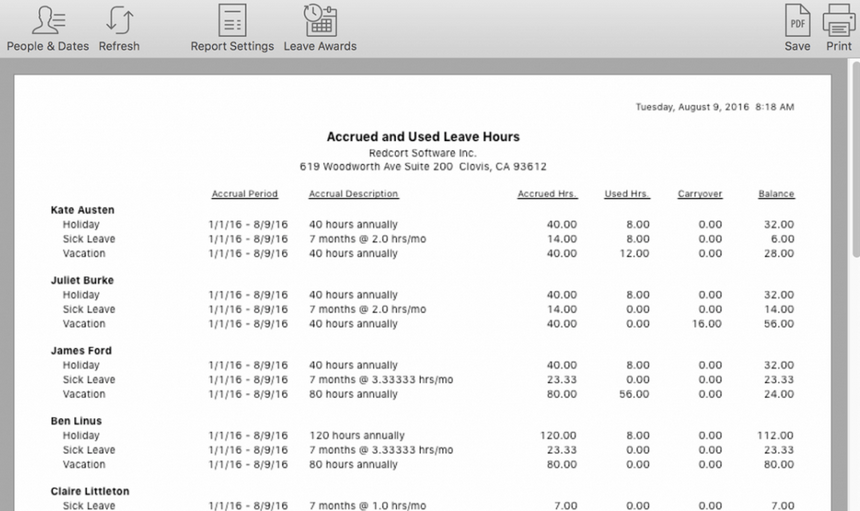Click Kate Austen's Sick Leave balance 6.00
The width and height of the screenshot is (860, 511).
pyautogui.click(x=782, y=239)
